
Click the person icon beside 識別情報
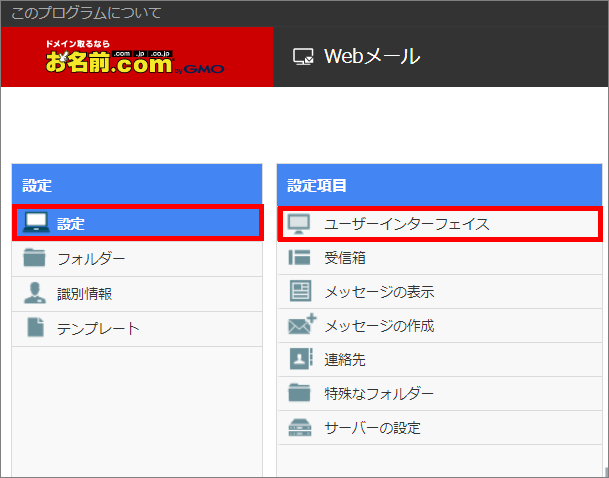click(35, 293)
